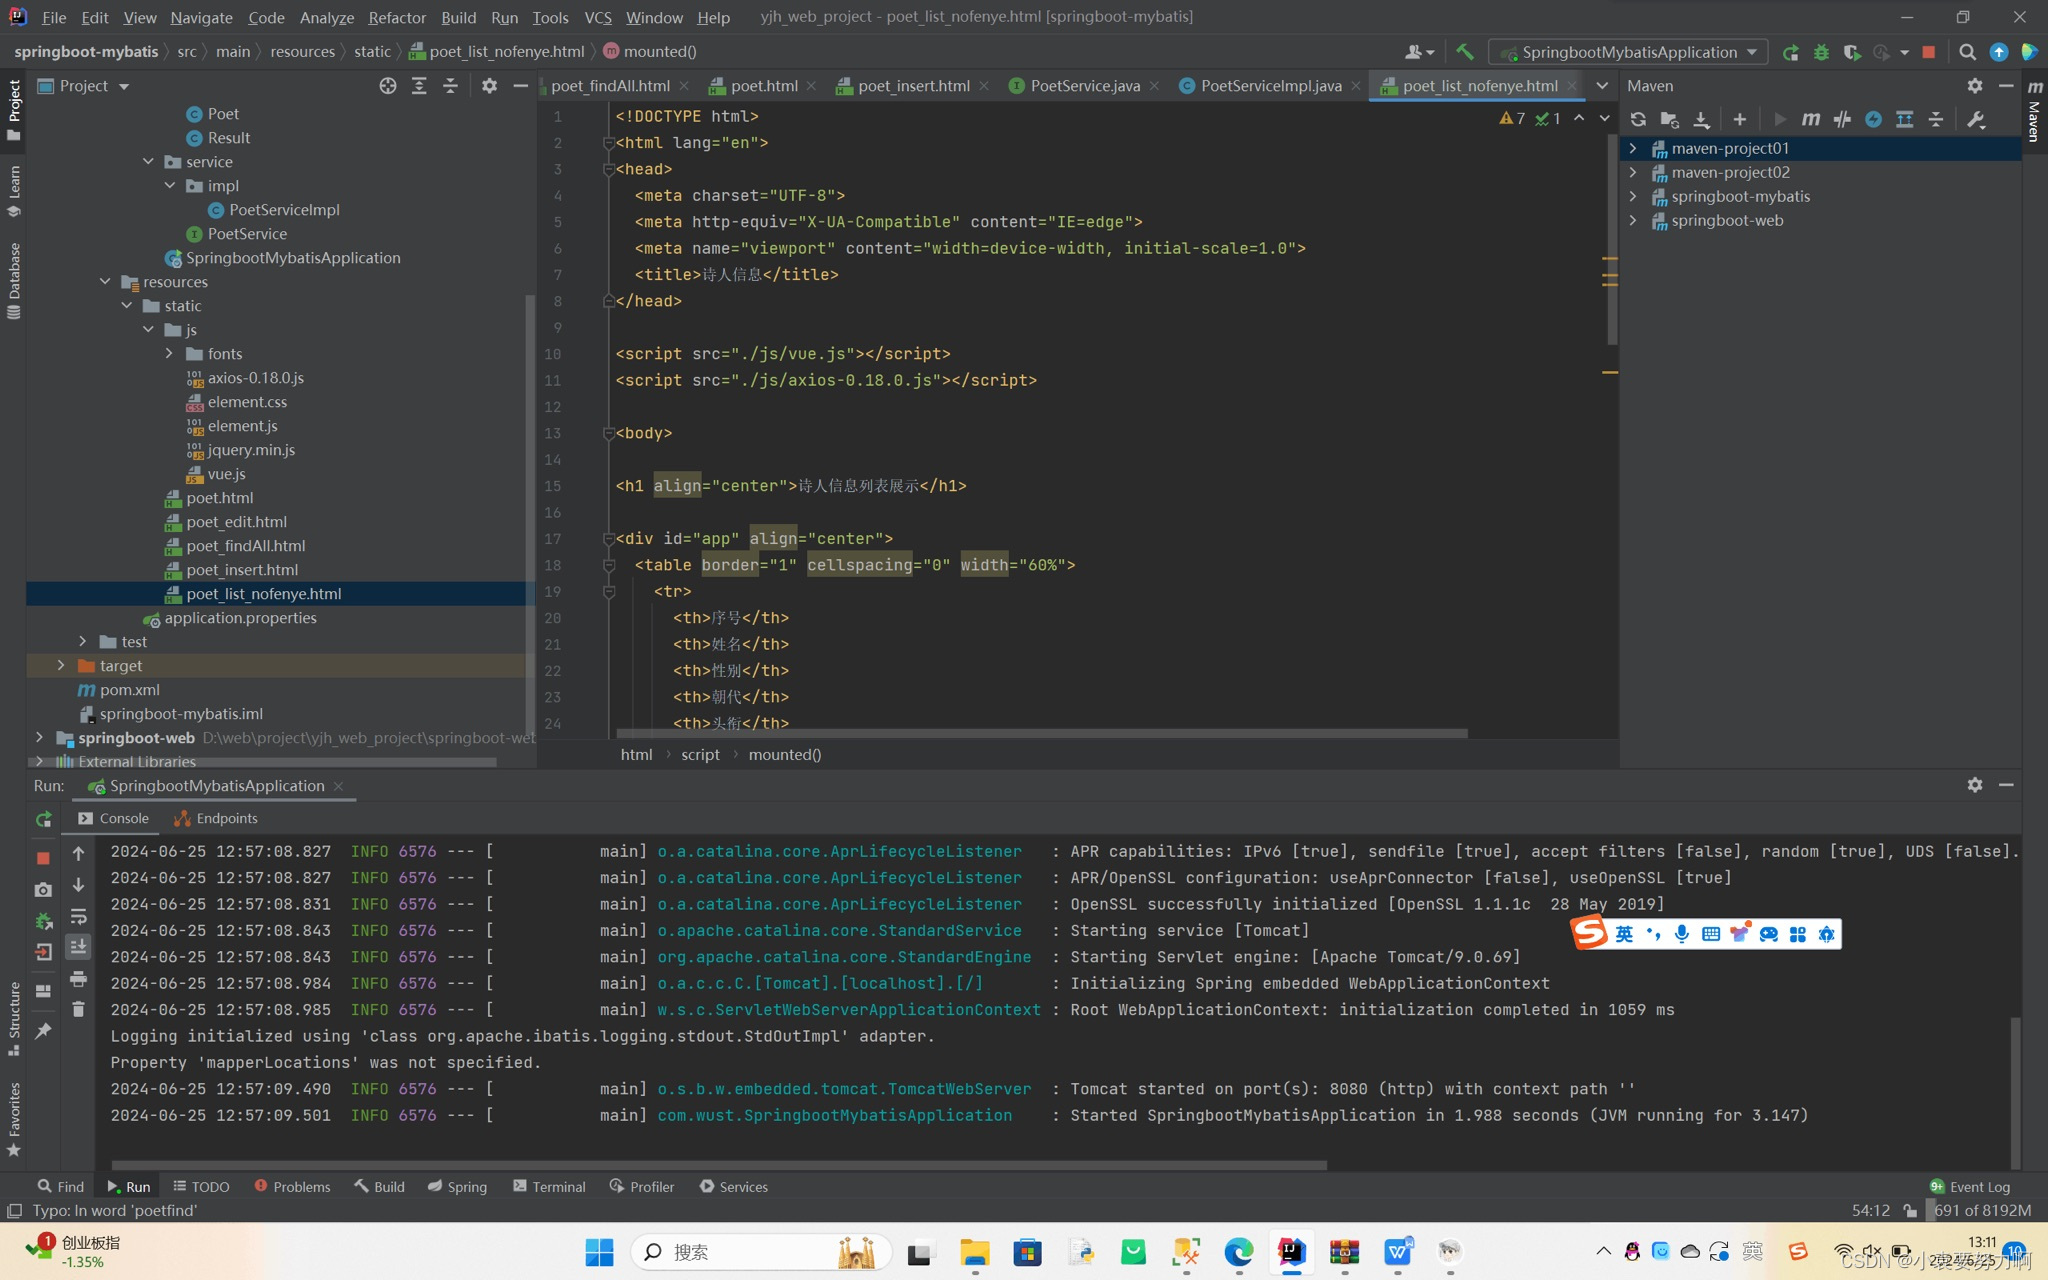Toggle Soft-Wrap in the console
This screenshot has height=1280, width=2048.
(x=78, y=916)
